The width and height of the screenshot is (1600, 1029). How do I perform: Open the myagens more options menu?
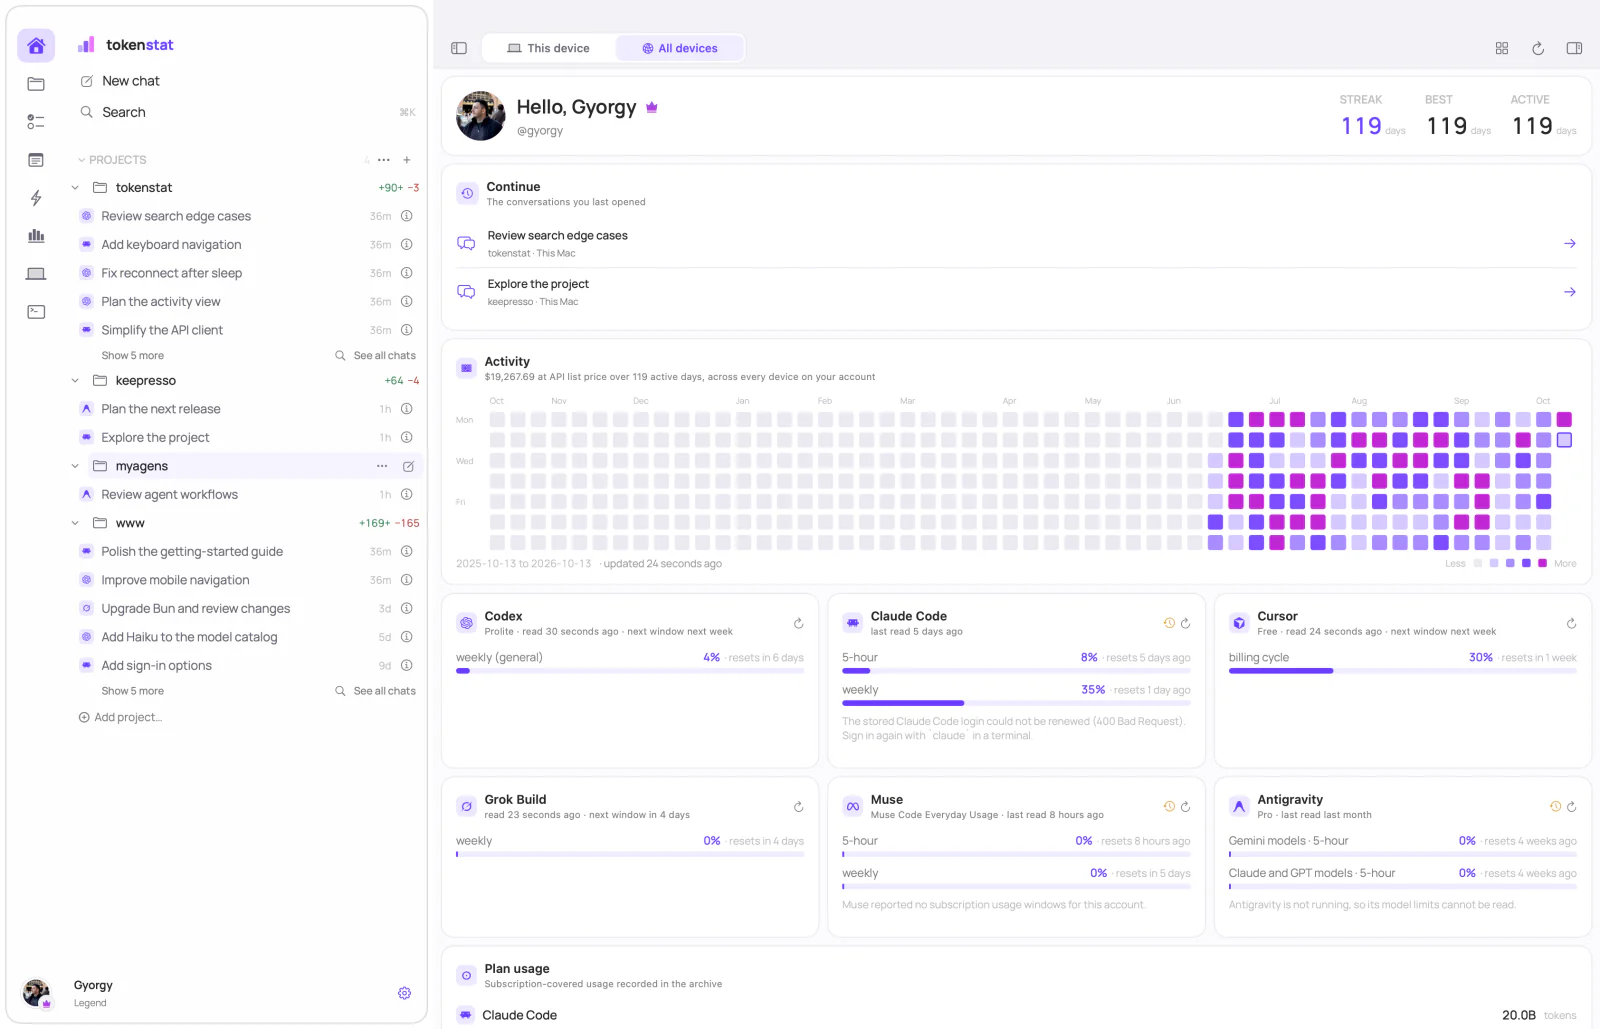click(x=382, y=466)
